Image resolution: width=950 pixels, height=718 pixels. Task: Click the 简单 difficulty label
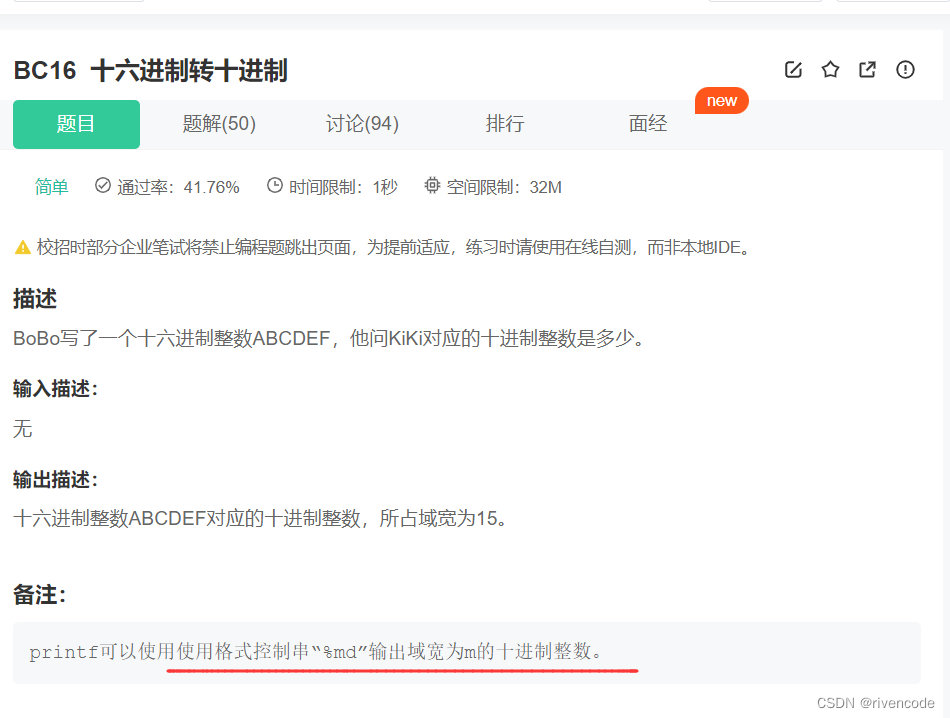(51, 186)
